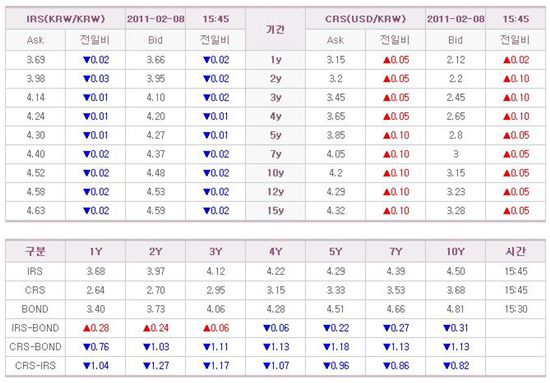Click the blue down arrow beside CRS-BOND 0.76
Viewport: 550px width, 383px height.
tap(87, 347)
